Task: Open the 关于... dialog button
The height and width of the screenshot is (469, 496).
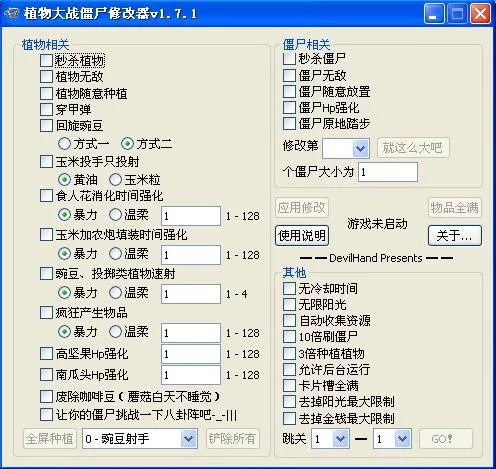Action: coord(455,236)
